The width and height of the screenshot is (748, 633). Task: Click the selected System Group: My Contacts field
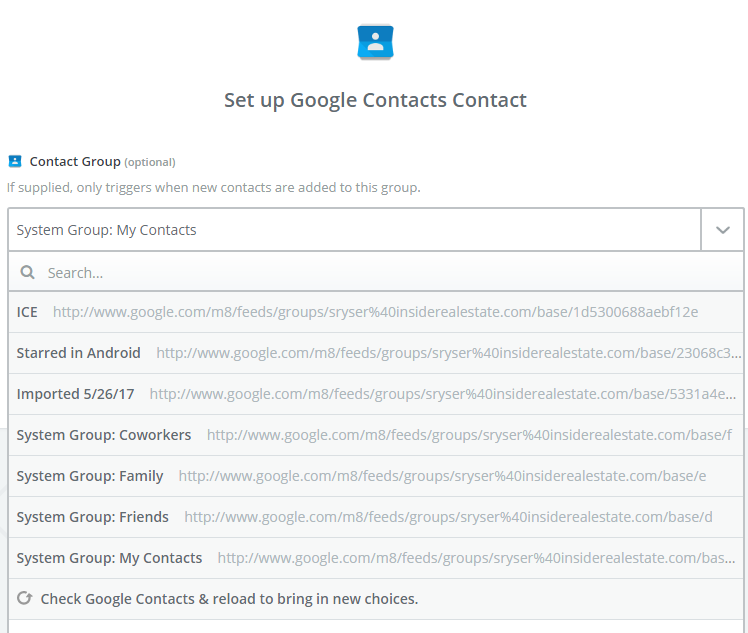(x=354, y=230)
